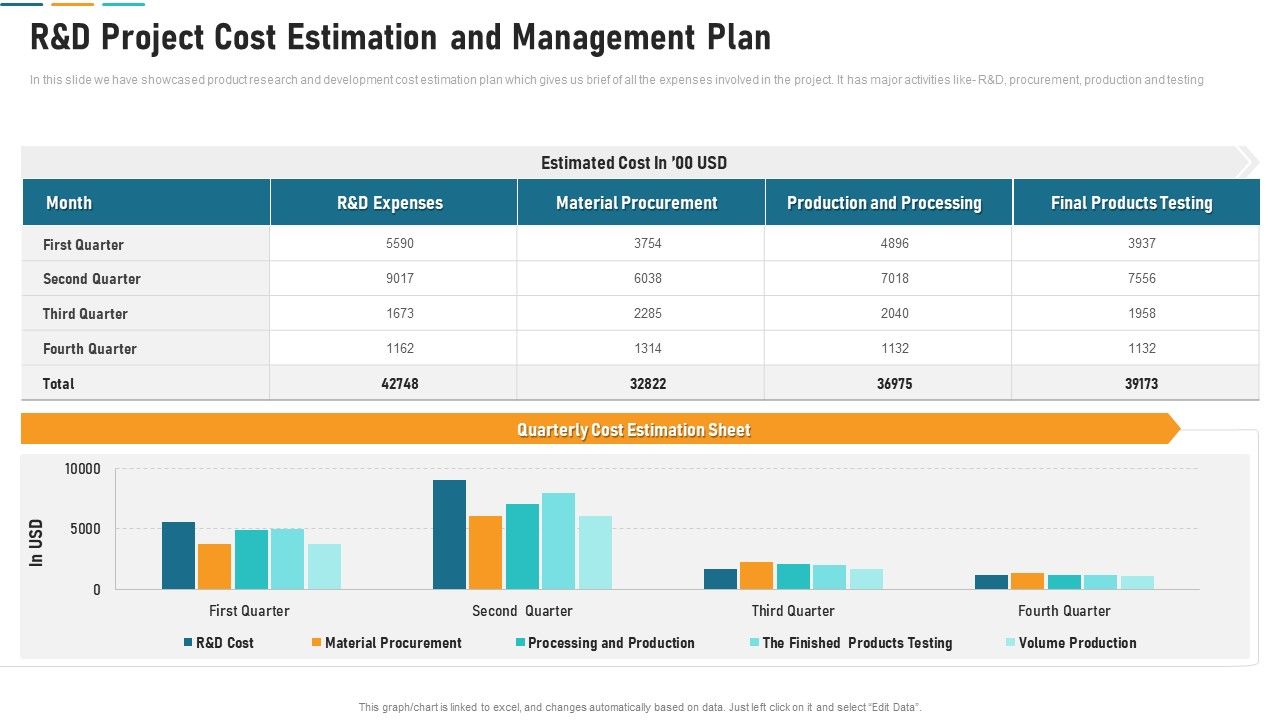Image resolution: width=1280 pixels, height=720 pixels.
Task: Select the Material Procurement legend label
Action: (x=393, y=643)
